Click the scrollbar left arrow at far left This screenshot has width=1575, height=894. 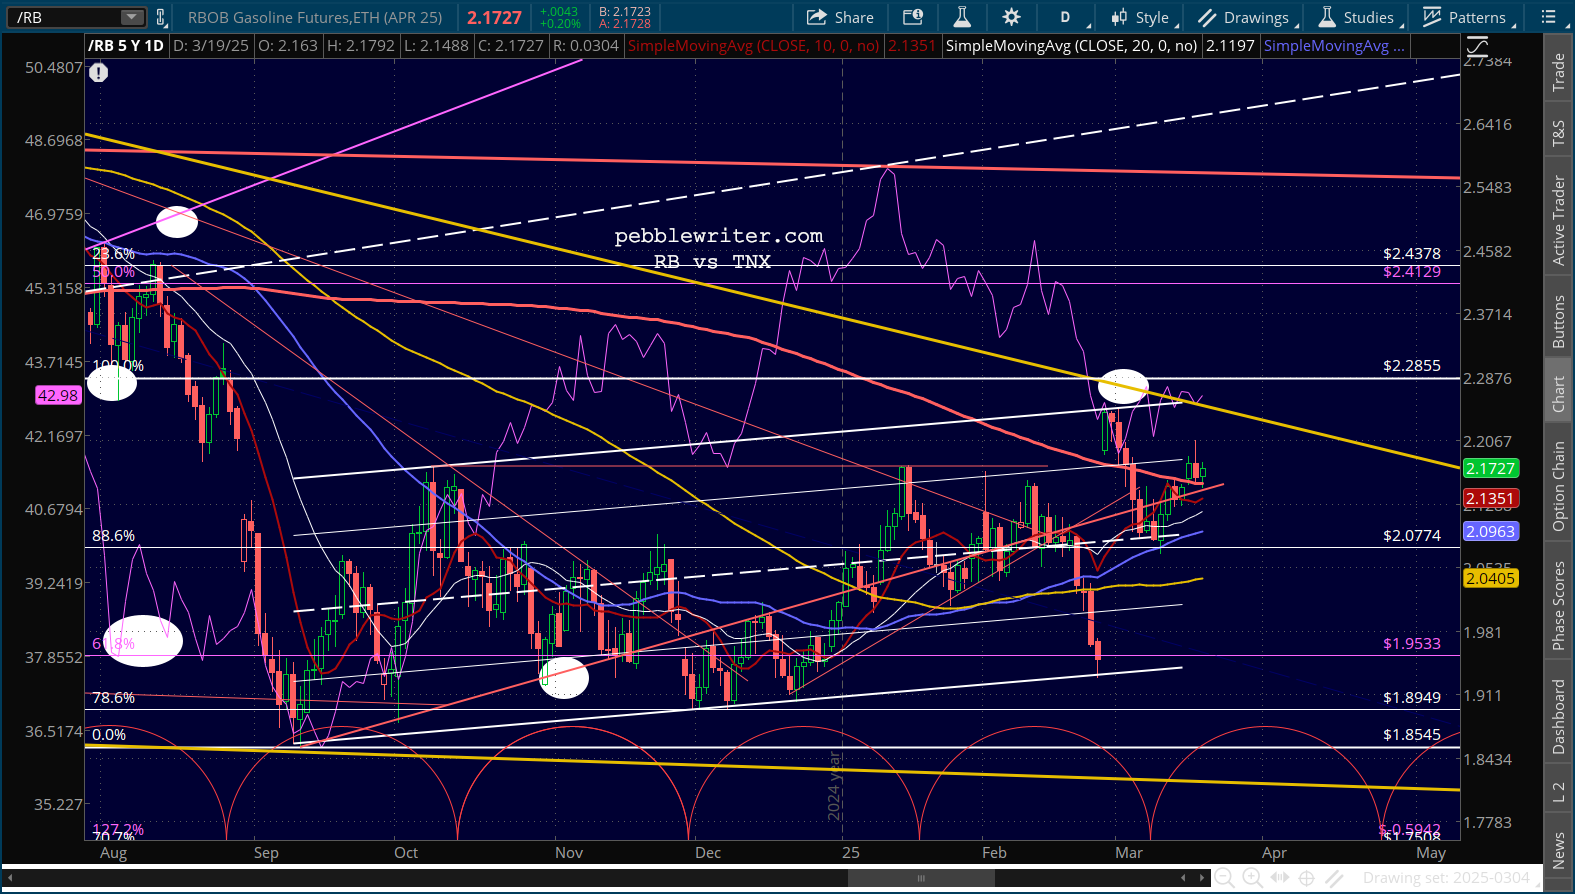10,878
